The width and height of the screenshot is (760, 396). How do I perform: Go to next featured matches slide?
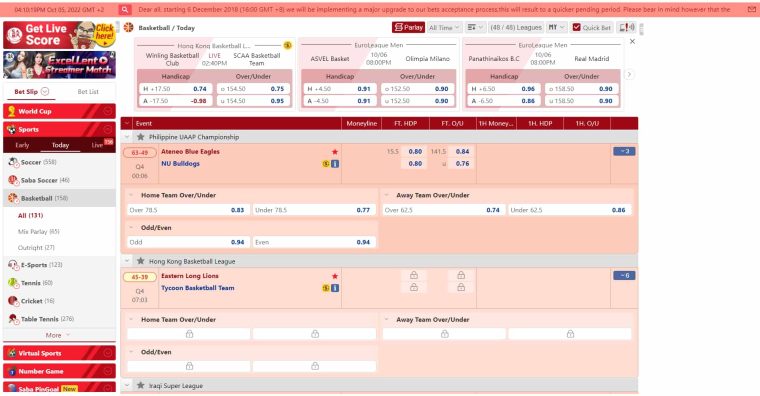[629, 75]
